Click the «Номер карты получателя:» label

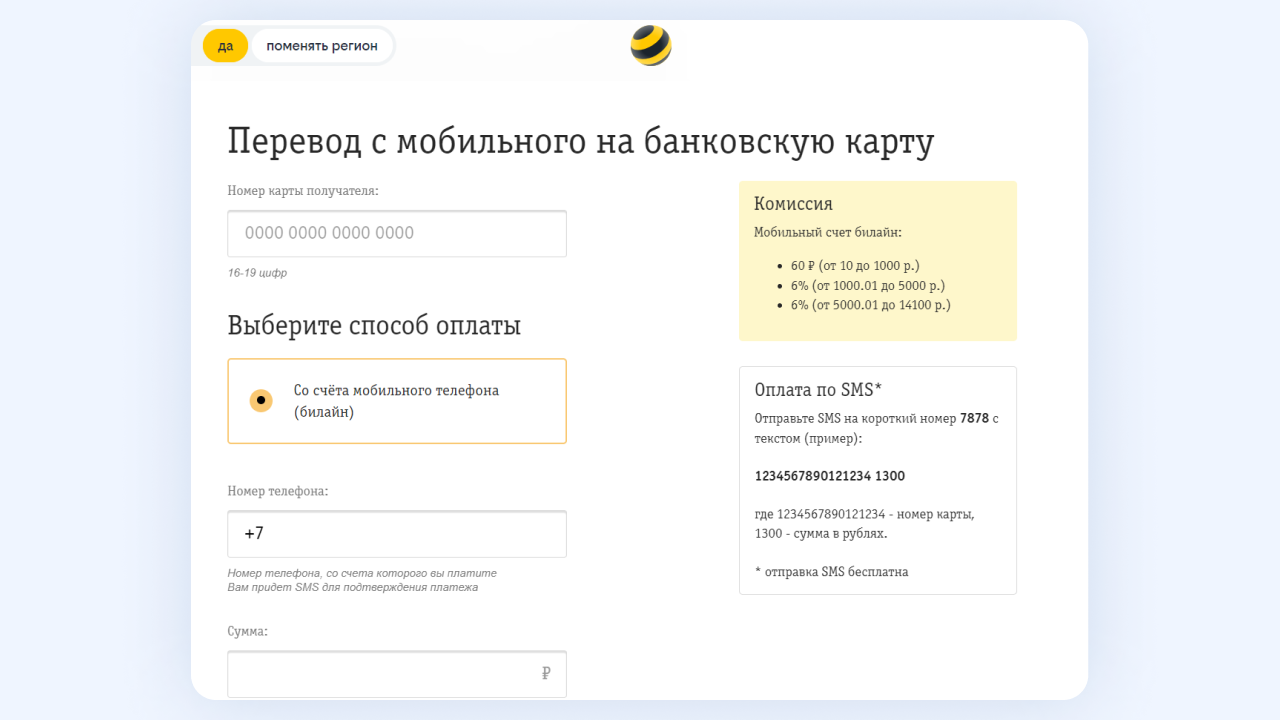coord(303,191)
